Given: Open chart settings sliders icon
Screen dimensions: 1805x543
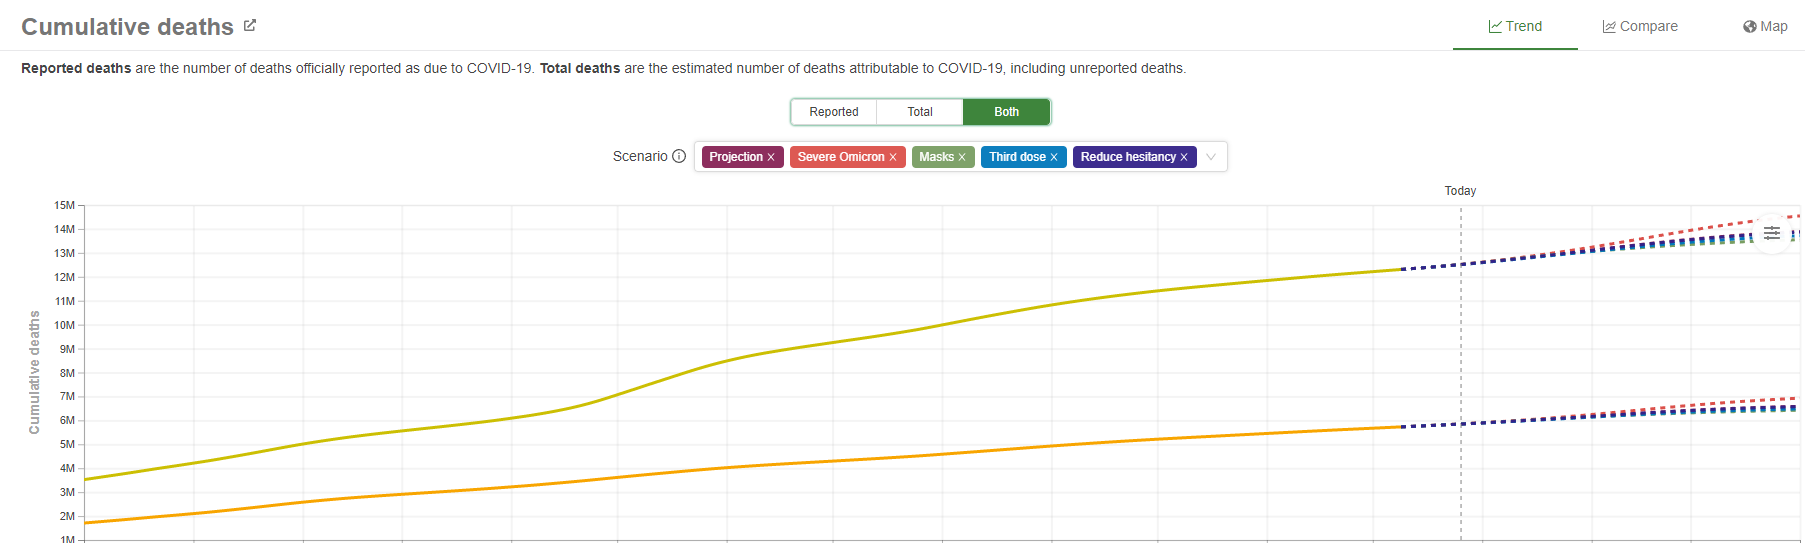Looking at the screenshot, I should tap(1772, 233).
